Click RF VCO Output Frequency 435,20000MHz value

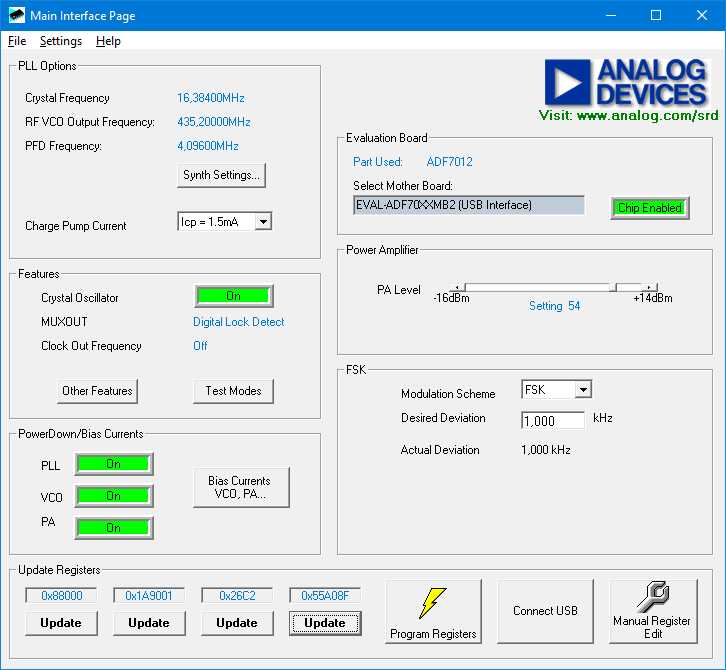[213, 122]
